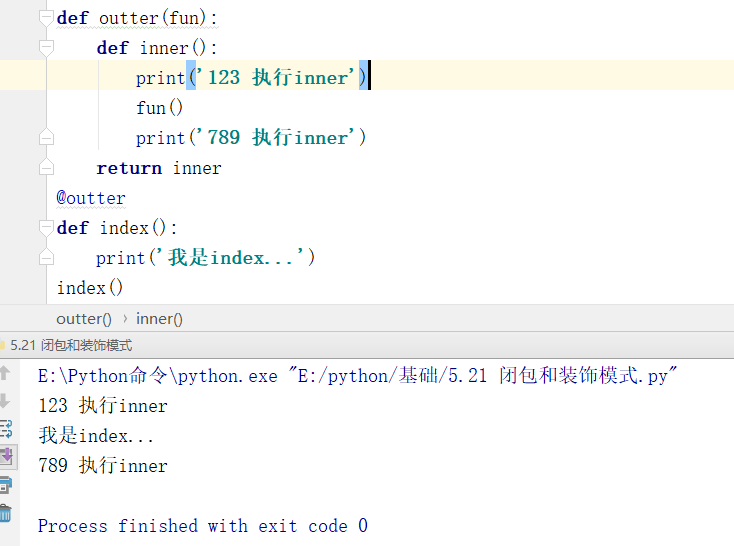Click the up stack trace arrow icon
The image size is (734, 546).
point(5,373)
